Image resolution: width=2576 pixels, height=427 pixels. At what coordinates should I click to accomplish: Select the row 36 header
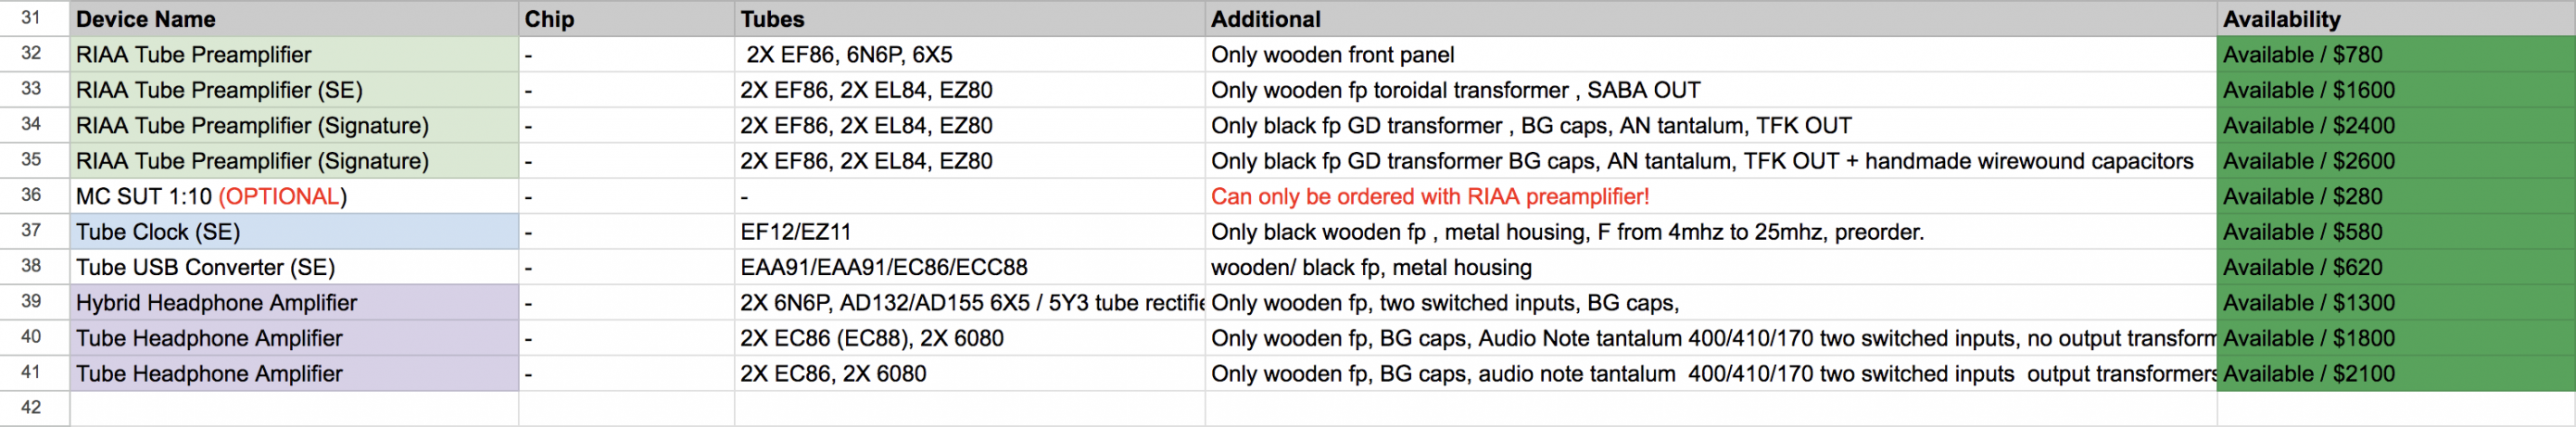pyautogui.click(x=32, y=196)
